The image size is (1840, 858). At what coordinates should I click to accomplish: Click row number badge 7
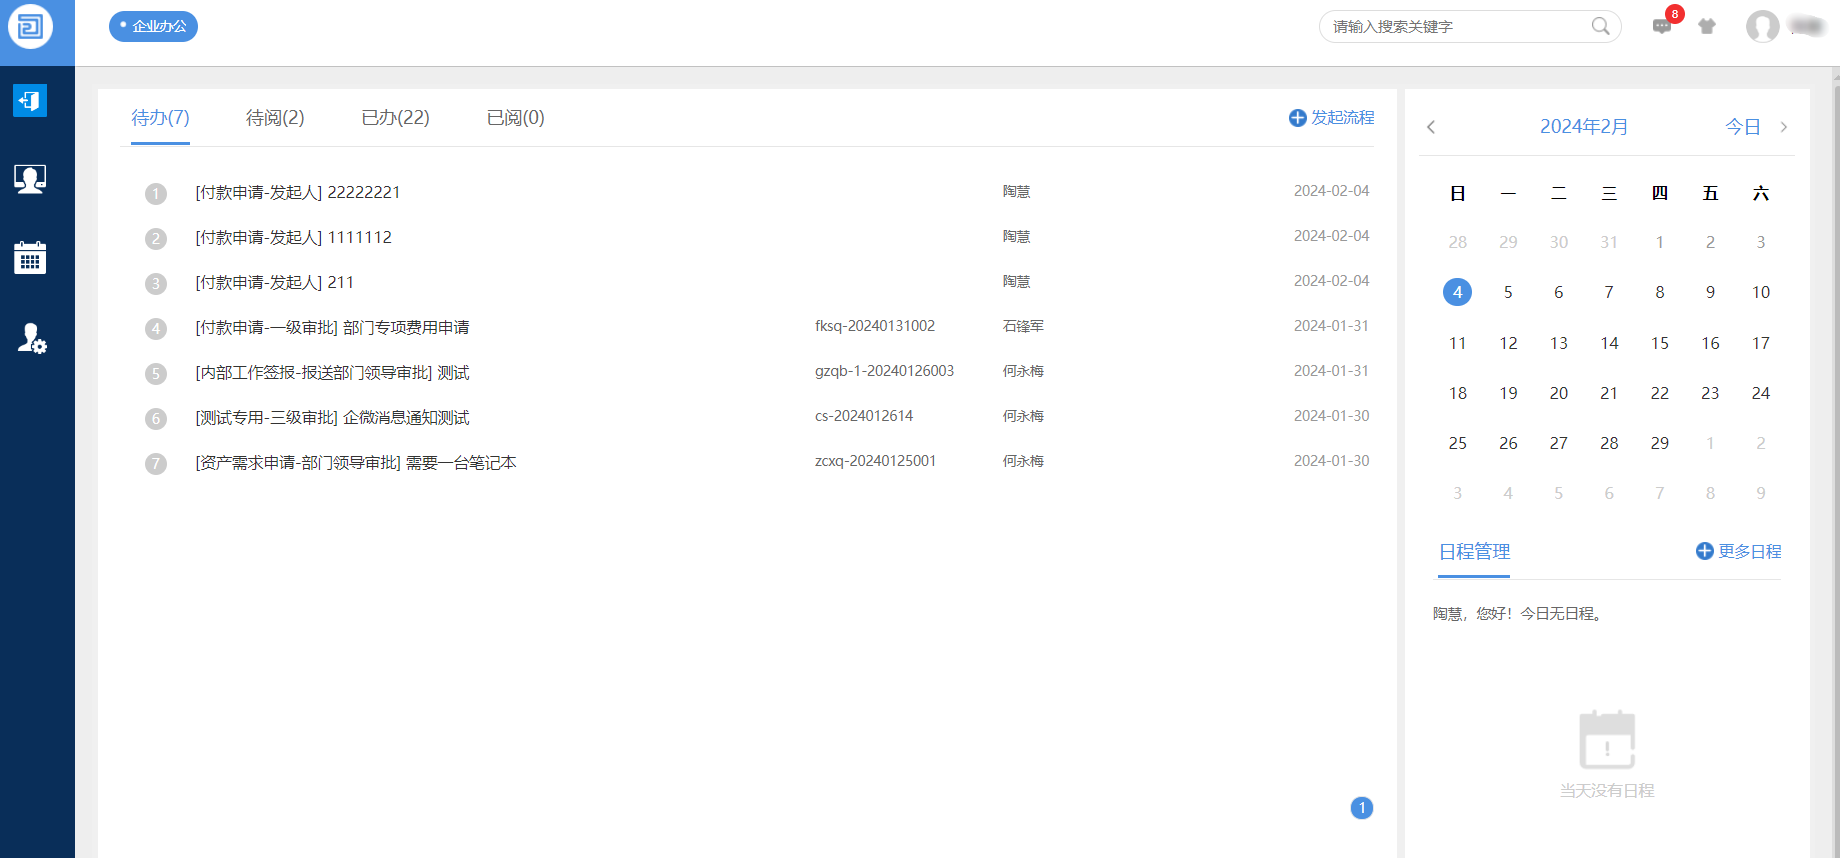(x=156, y=463)
